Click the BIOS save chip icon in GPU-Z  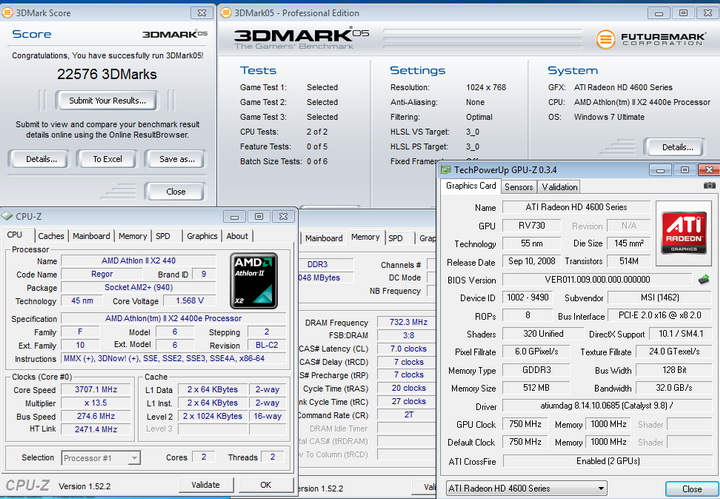click(x=703, y=279)
